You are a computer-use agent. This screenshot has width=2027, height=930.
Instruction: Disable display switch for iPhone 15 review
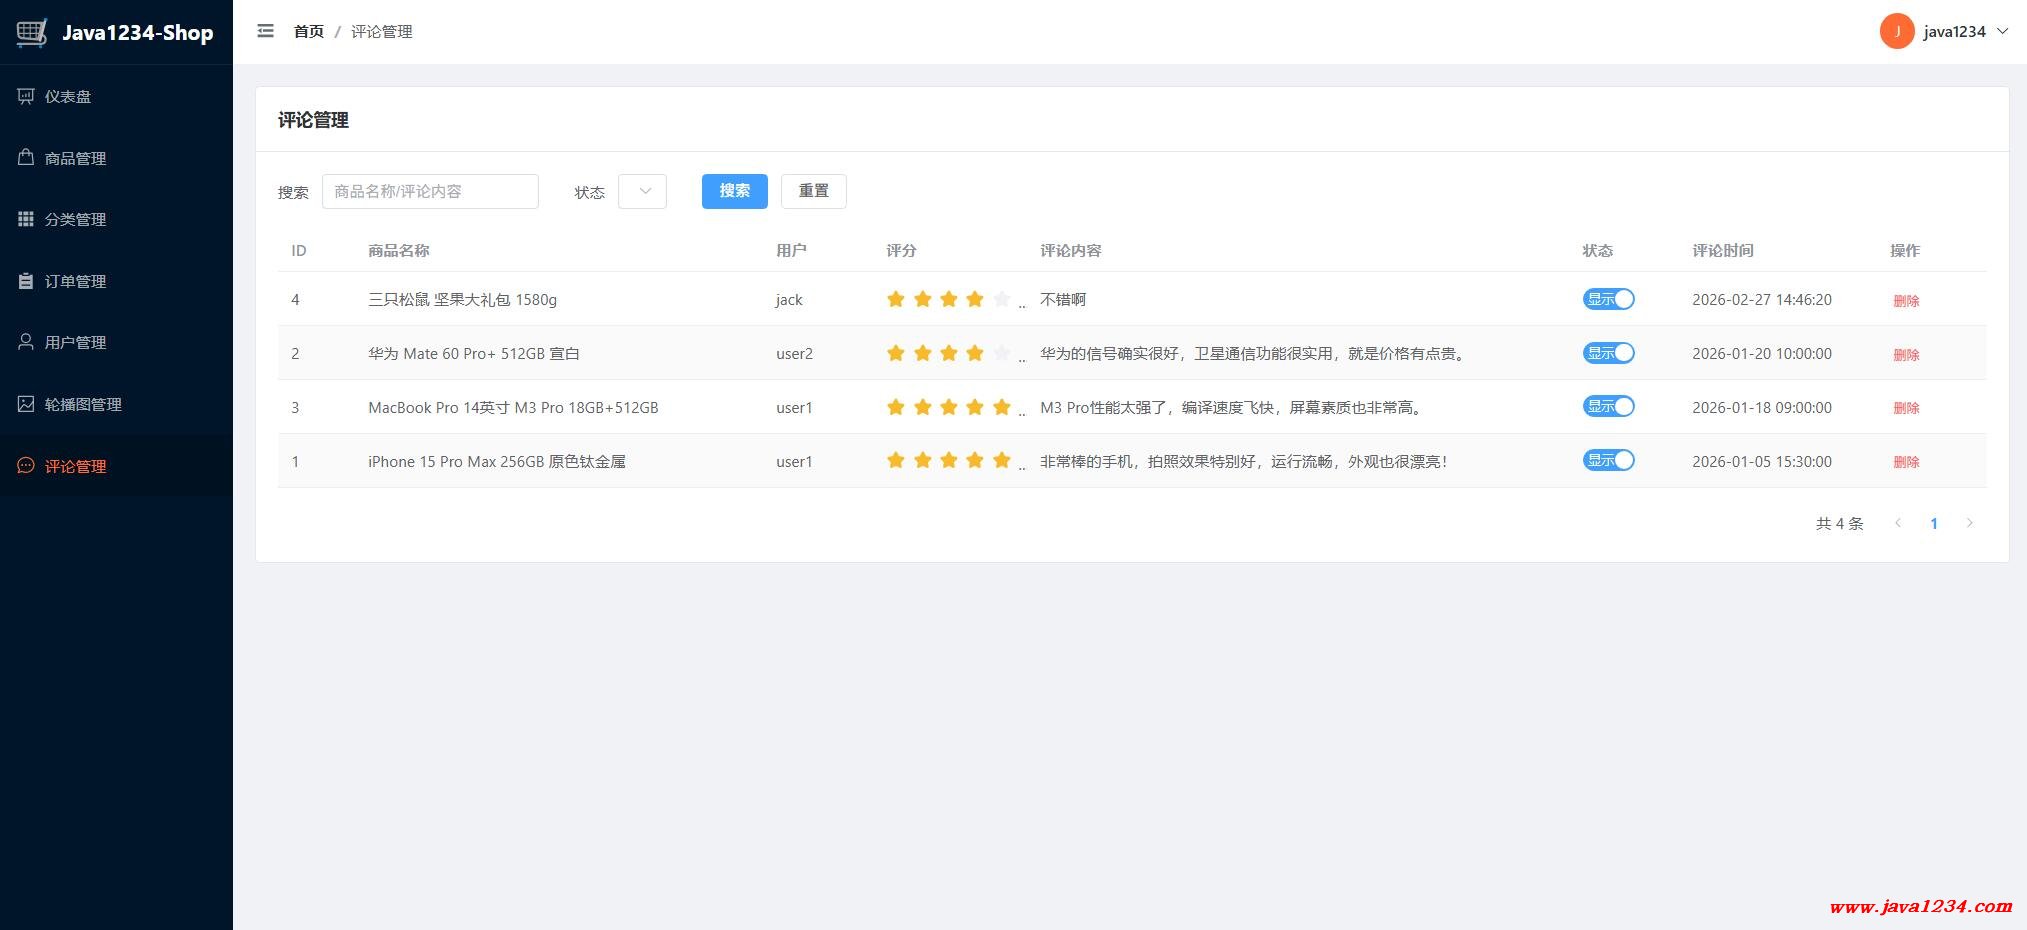1608,460
